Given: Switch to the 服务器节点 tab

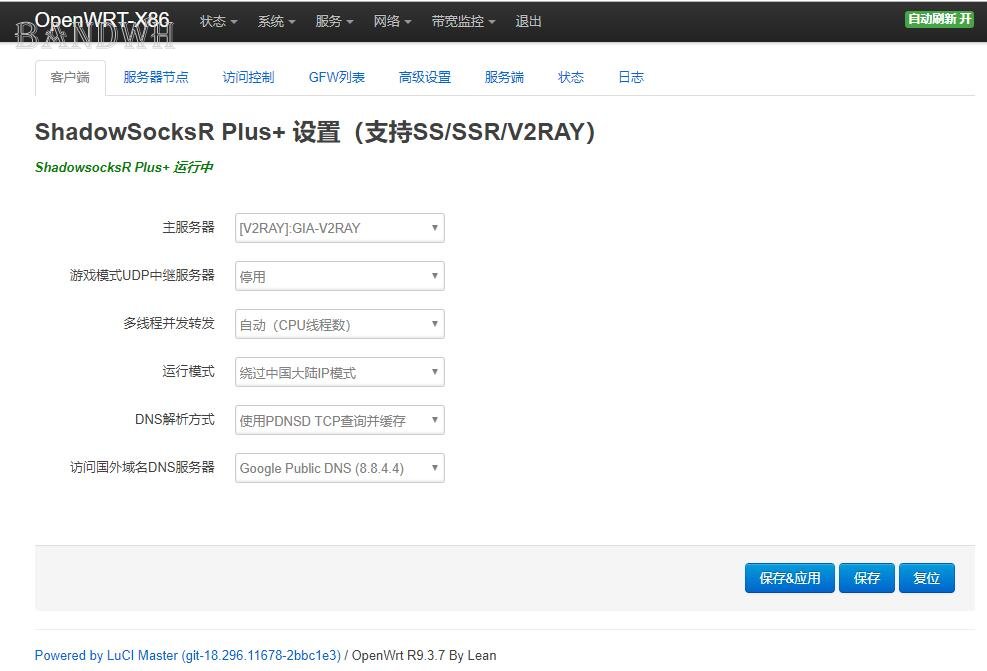Looking at the screenshot, I should point(155,77).
